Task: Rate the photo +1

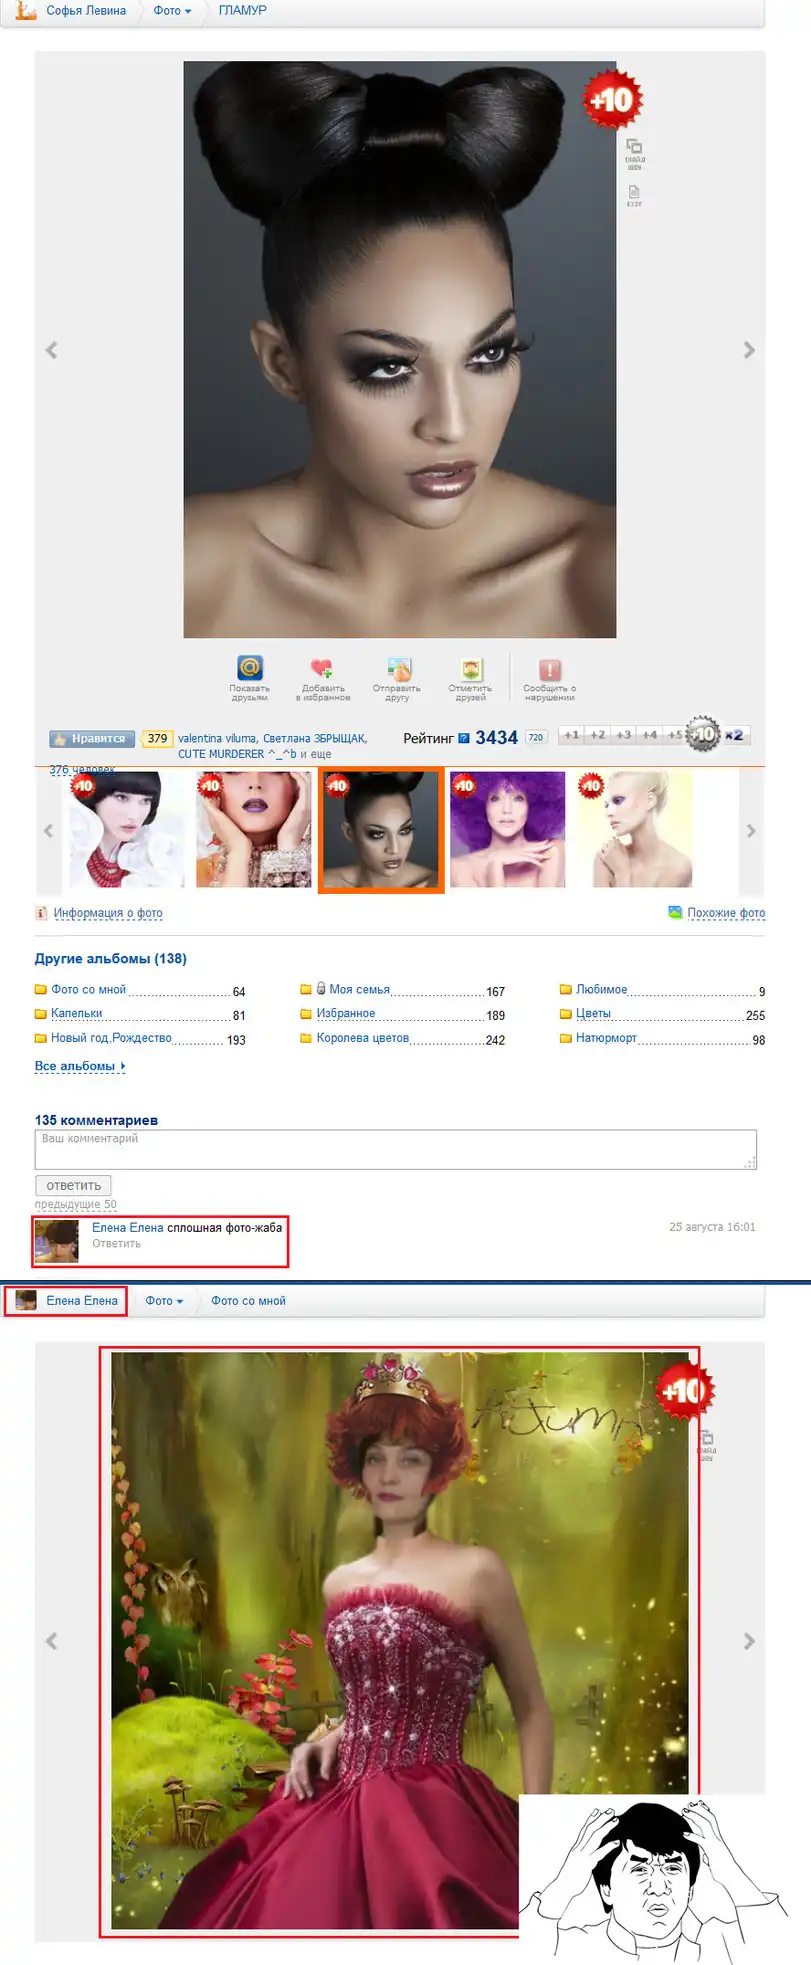Action: 571,735
